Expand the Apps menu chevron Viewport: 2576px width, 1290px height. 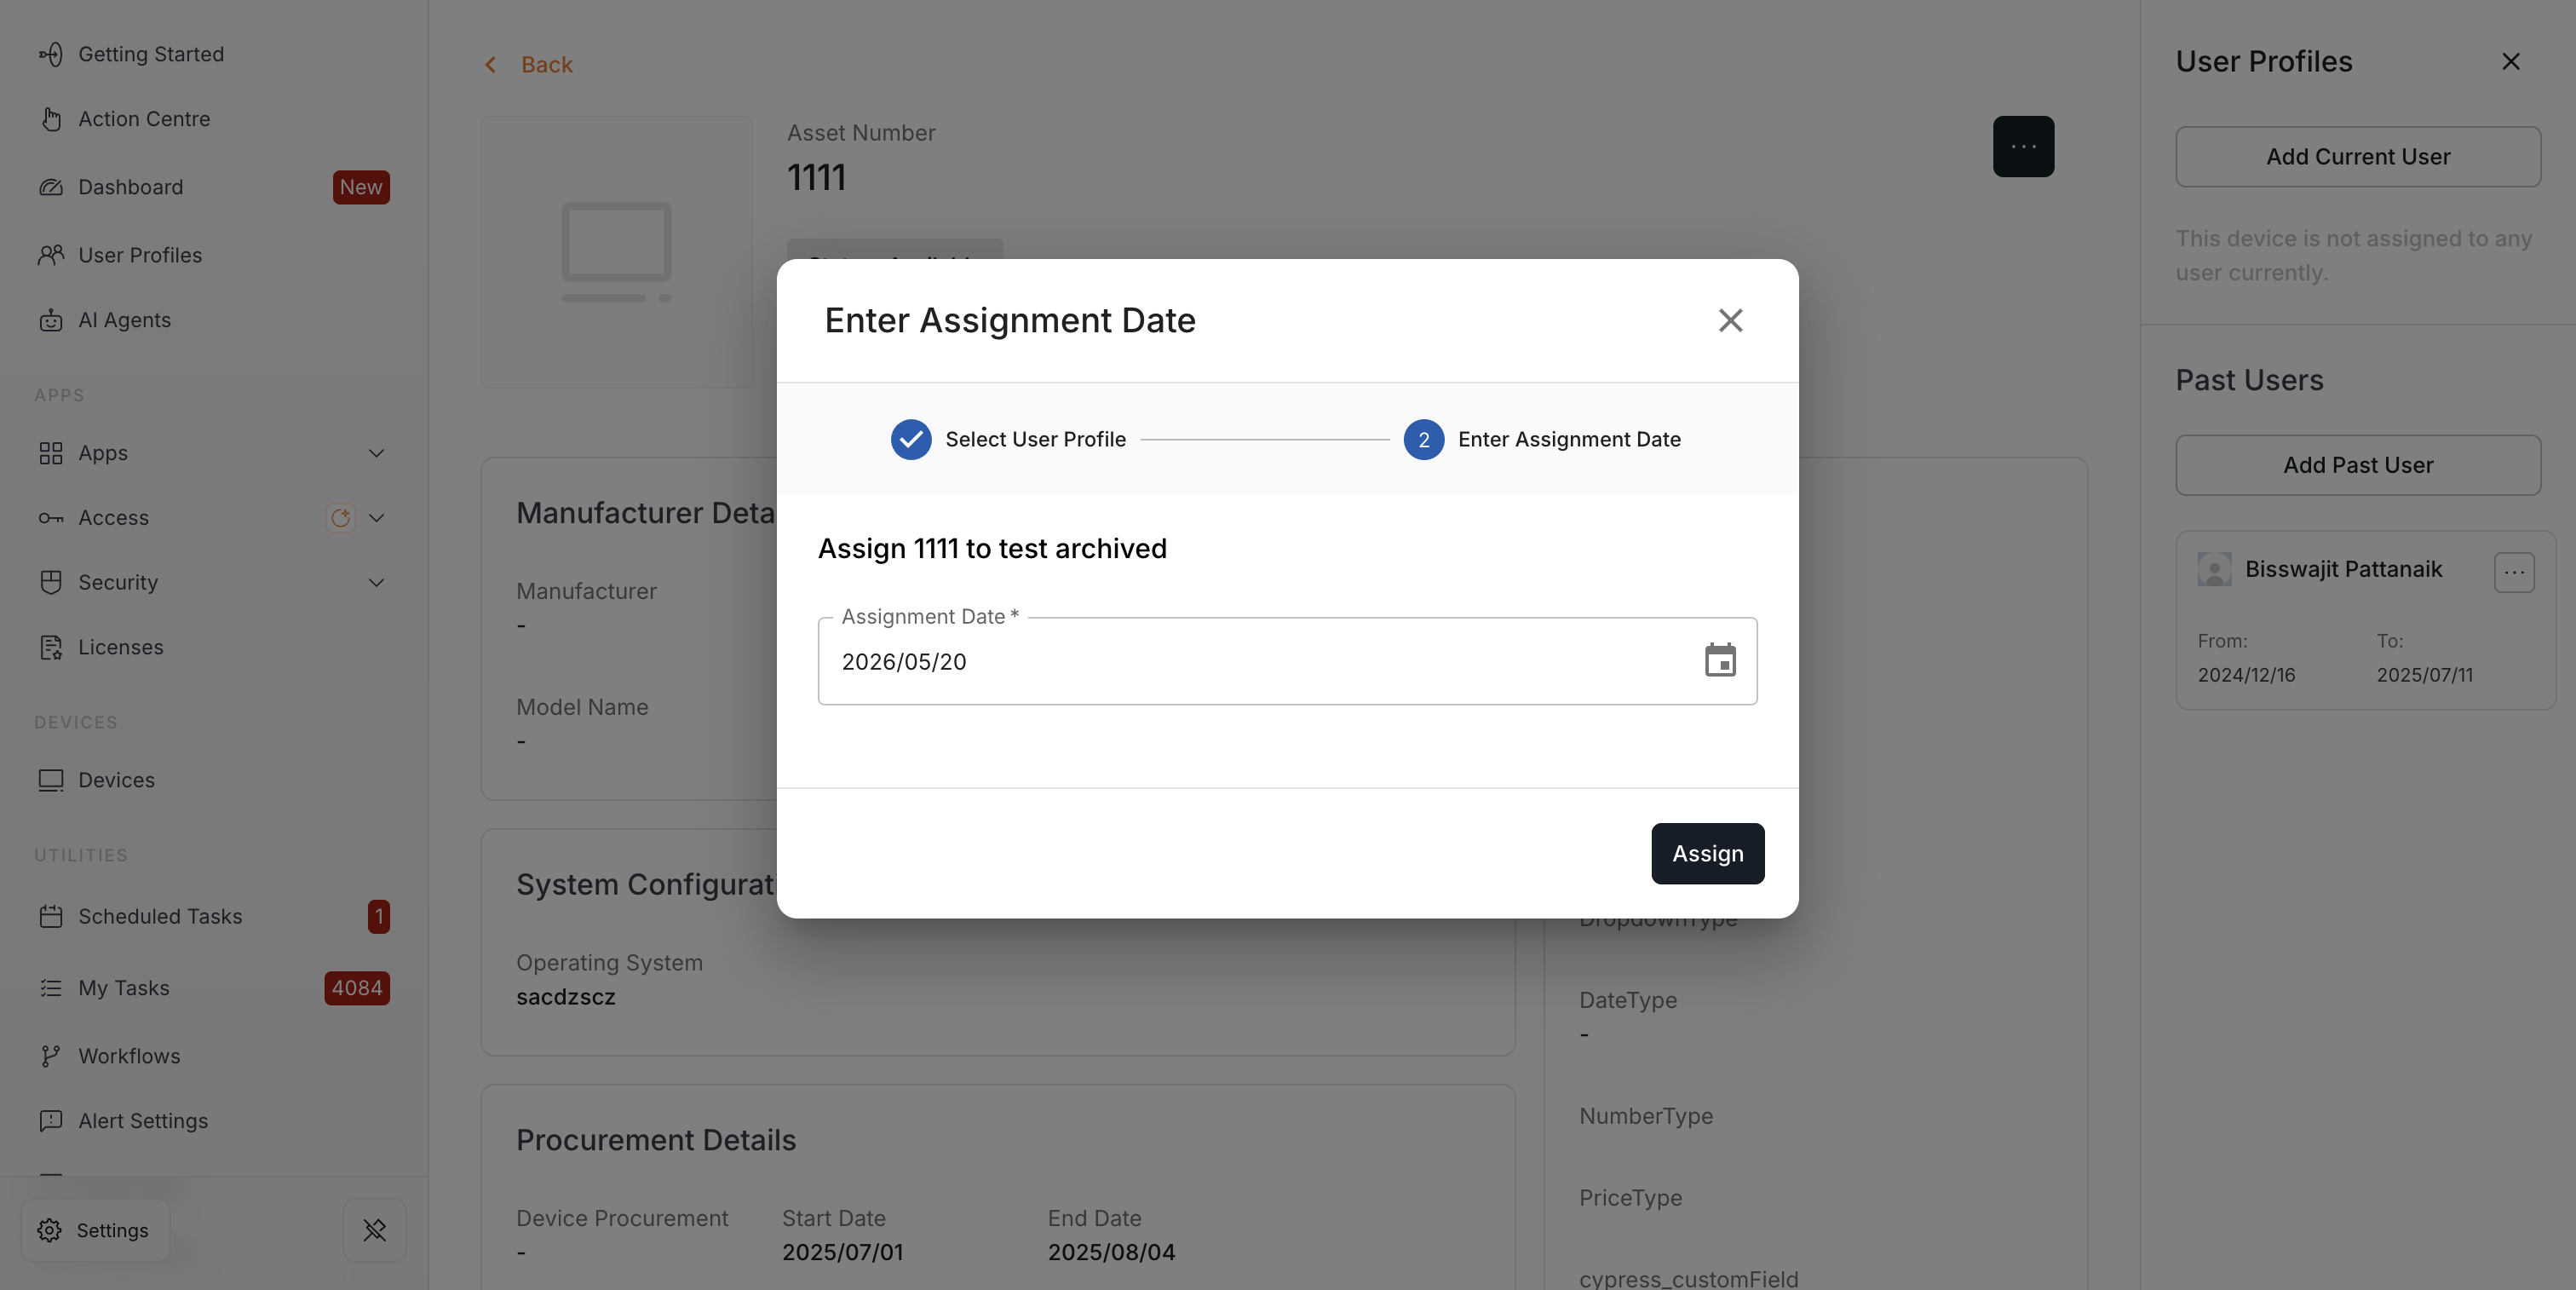376,453
